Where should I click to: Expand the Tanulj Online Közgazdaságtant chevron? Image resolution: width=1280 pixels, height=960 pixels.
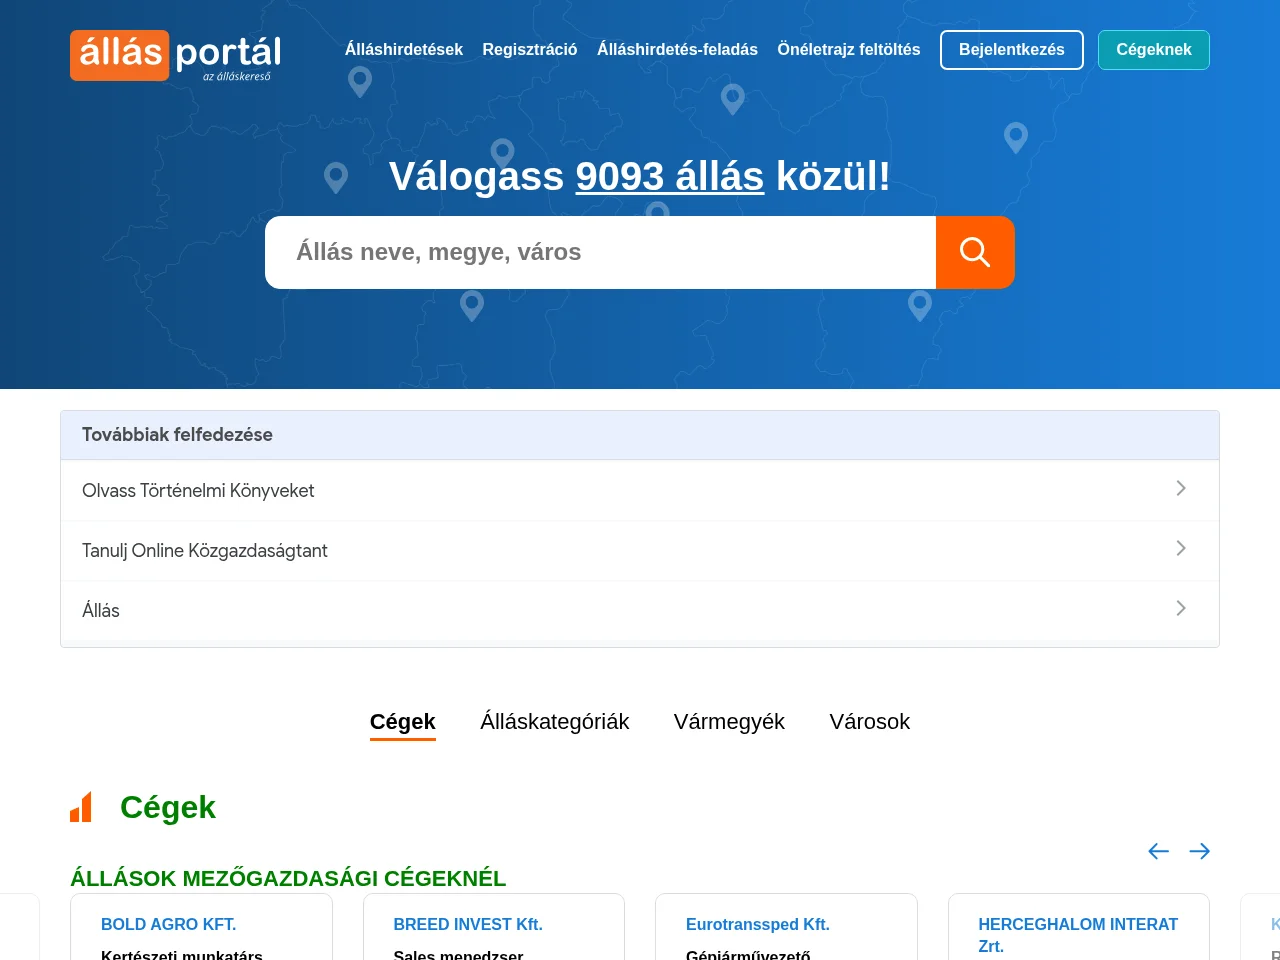(x=1181, y=548)
